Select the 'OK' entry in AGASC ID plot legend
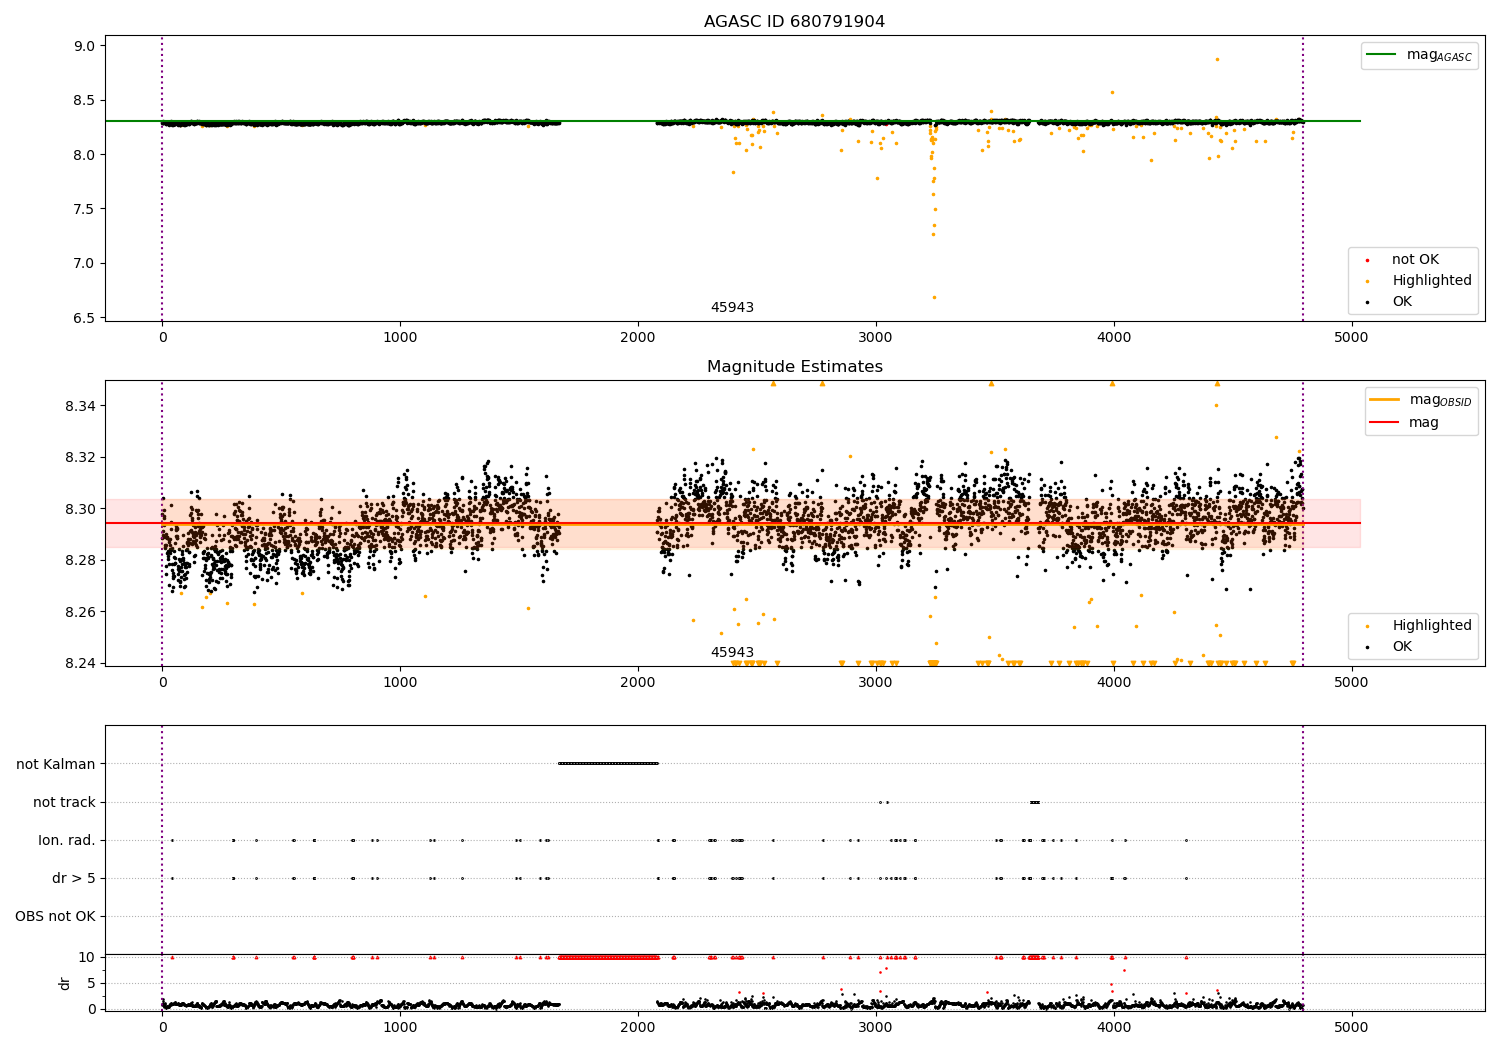Screen dimensions: 1500x1050 1402,302
